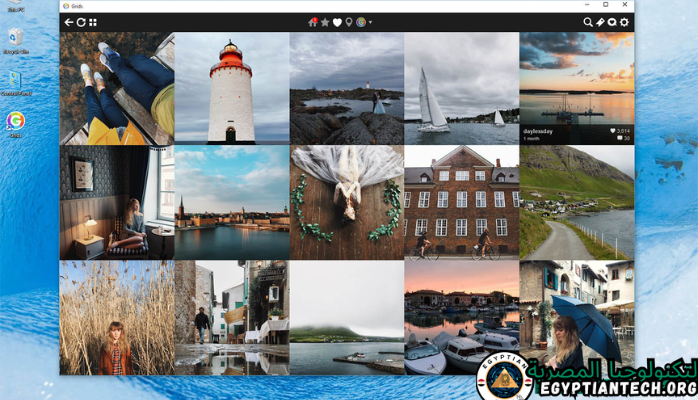This screenshot has width=698, height=400.
Task: Click the pen-shaped icon beside search
Action: point(600,22)
